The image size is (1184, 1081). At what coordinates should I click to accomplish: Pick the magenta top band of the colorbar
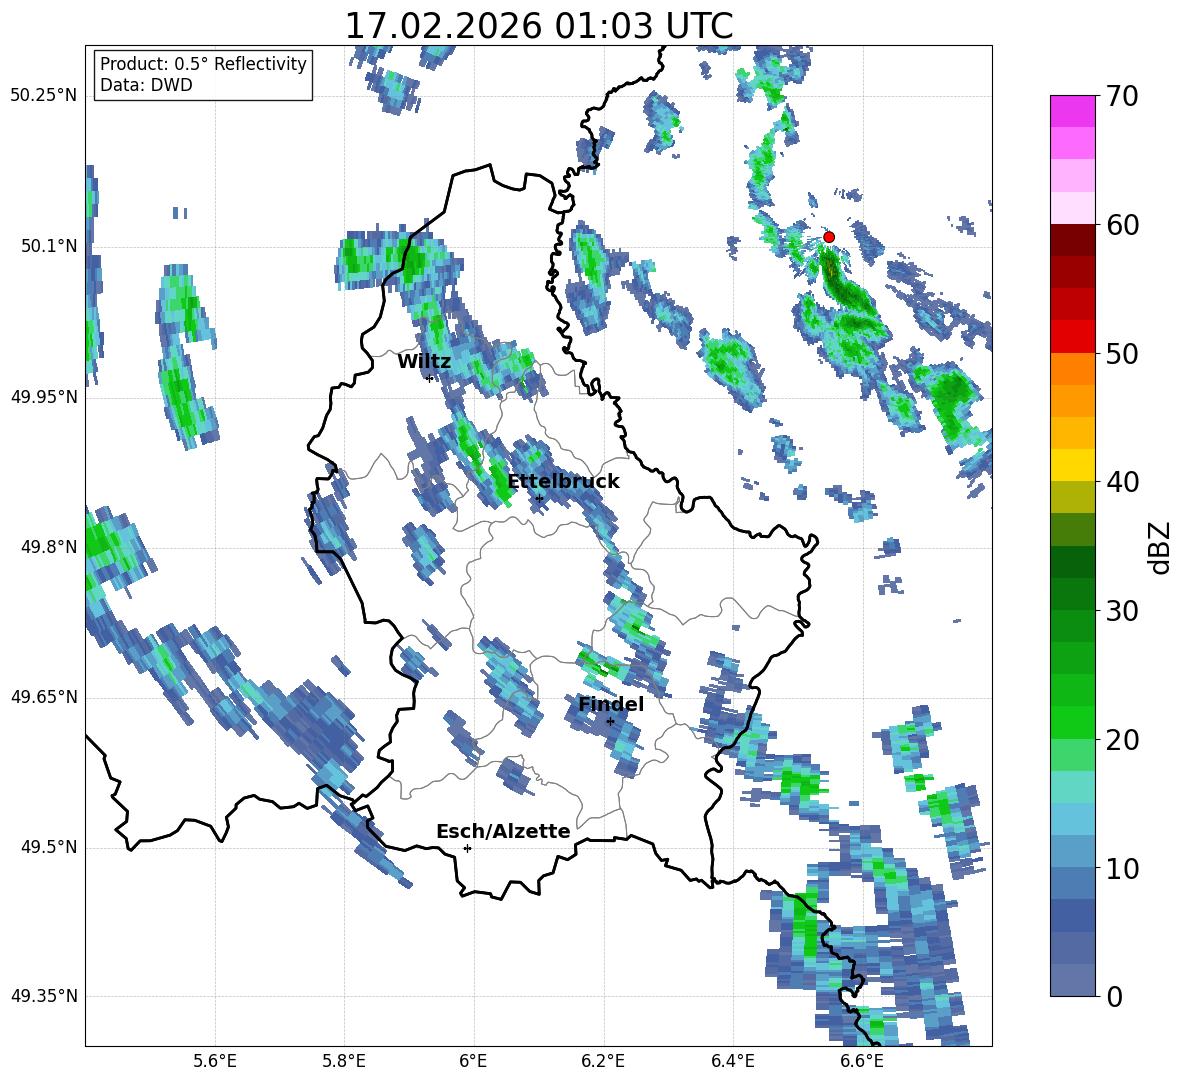(x=1072, y=111)
